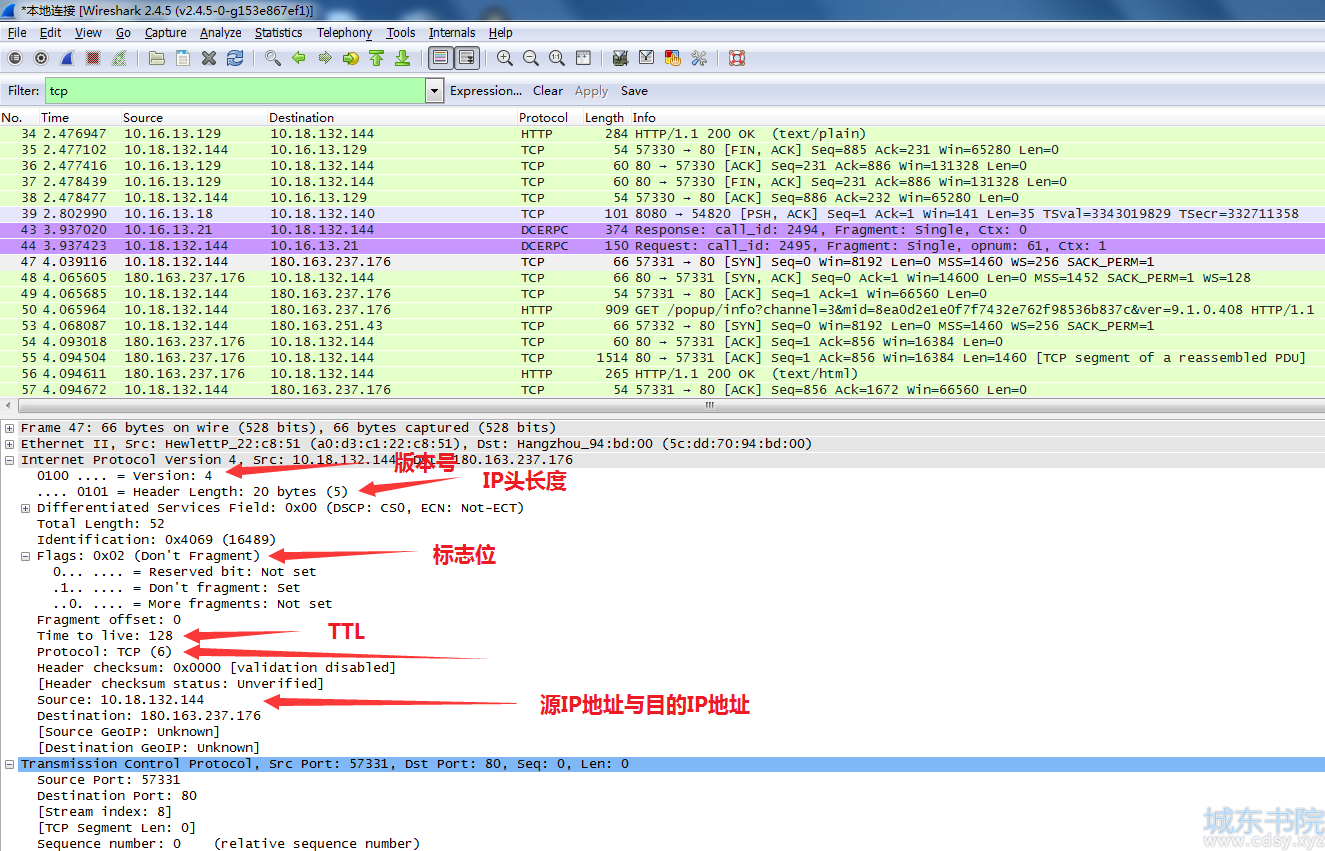1325x851 pixels.
Task: Select packet 43 DCERPC Response row
Action: [x=662, y=230]
